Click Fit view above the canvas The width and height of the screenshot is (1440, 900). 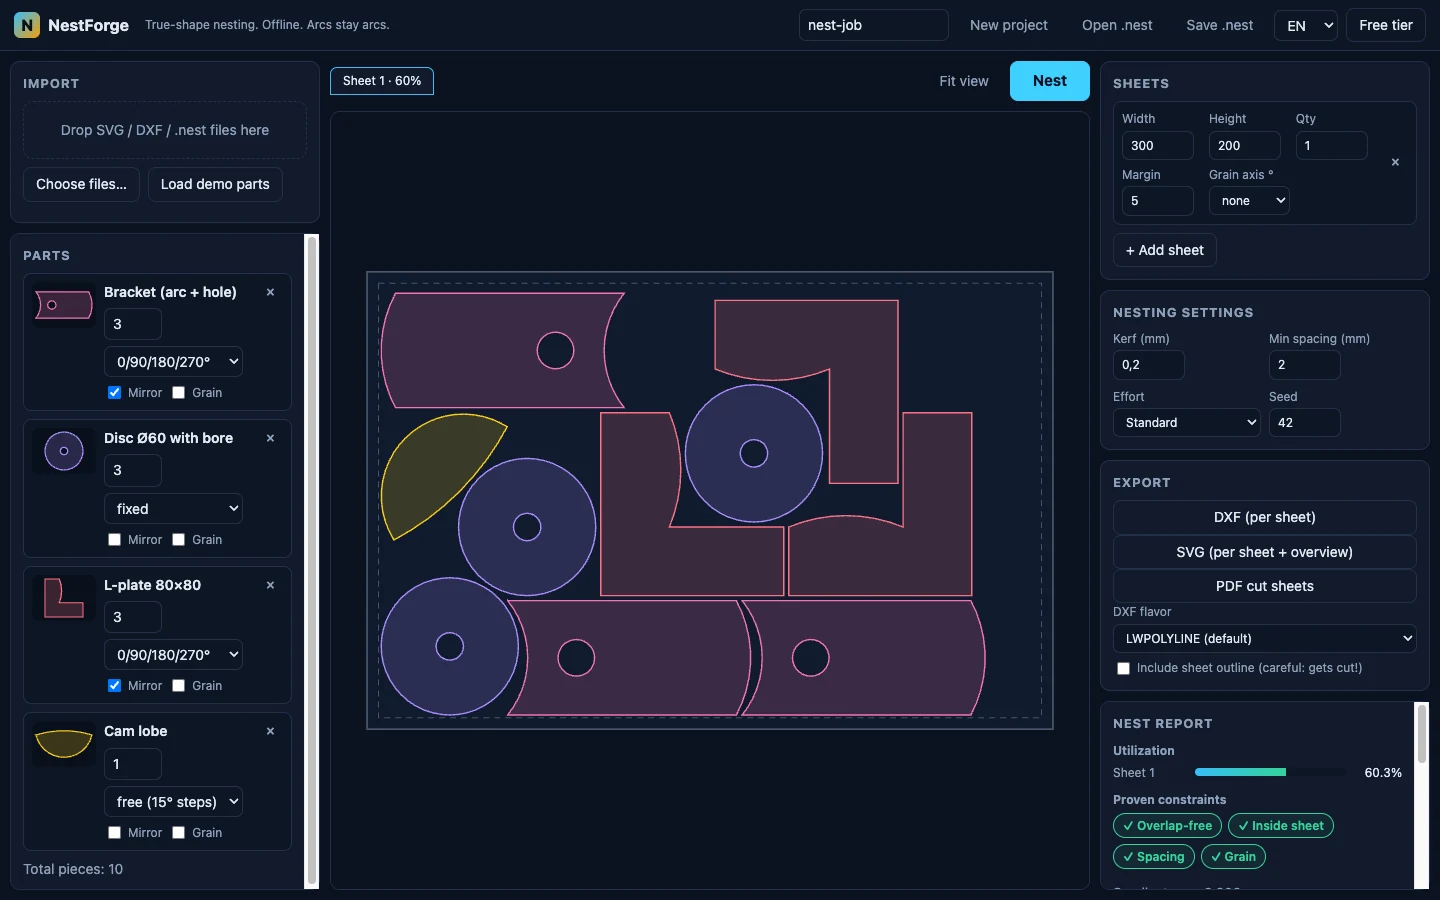coord(964,81)
